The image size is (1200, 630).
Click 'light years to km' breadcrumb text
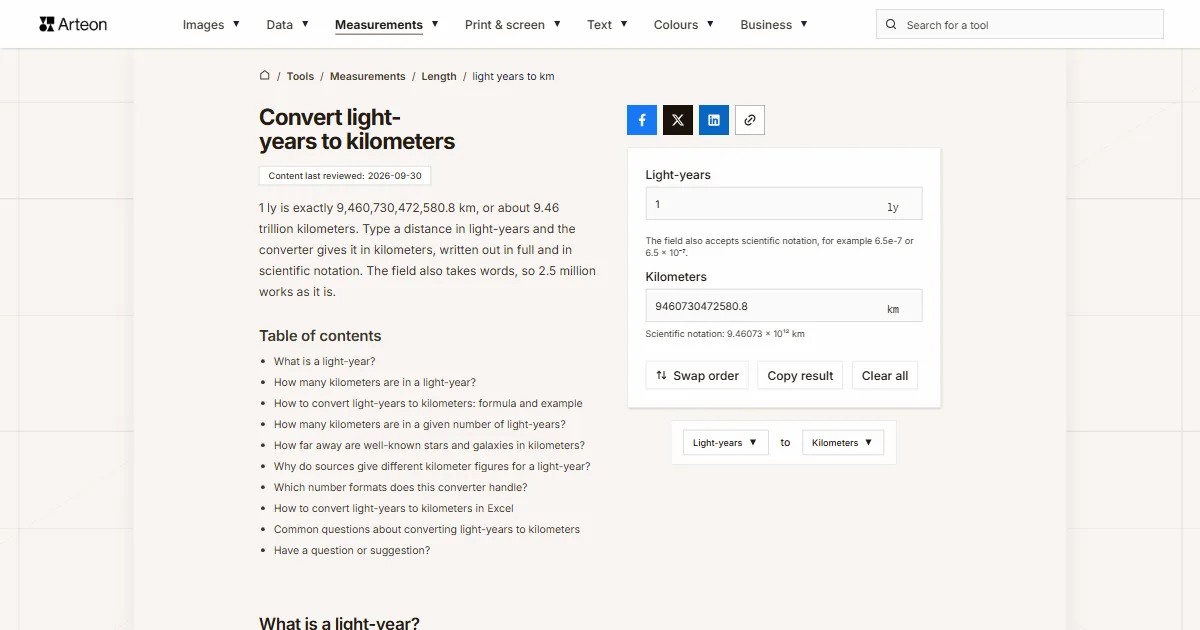(x=513, y=76)
